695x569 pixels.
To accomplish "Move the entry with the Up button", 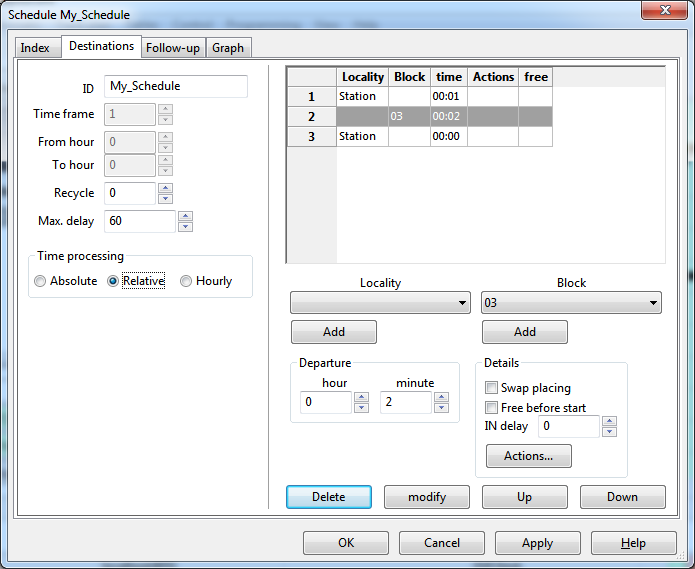I will [x=524, y=497].
